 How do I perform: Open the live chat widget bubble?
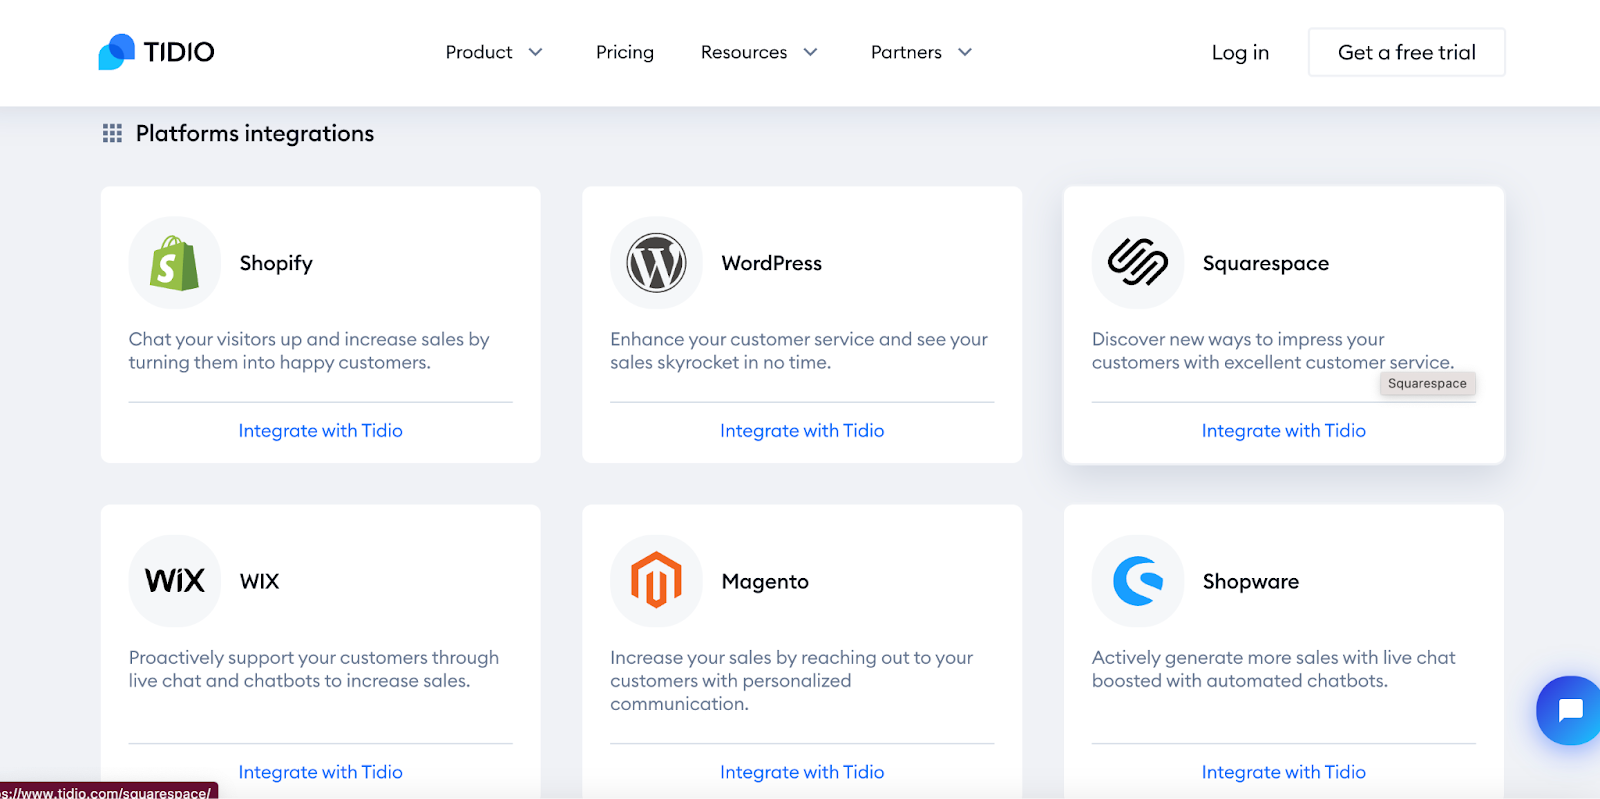[1569, 710]
